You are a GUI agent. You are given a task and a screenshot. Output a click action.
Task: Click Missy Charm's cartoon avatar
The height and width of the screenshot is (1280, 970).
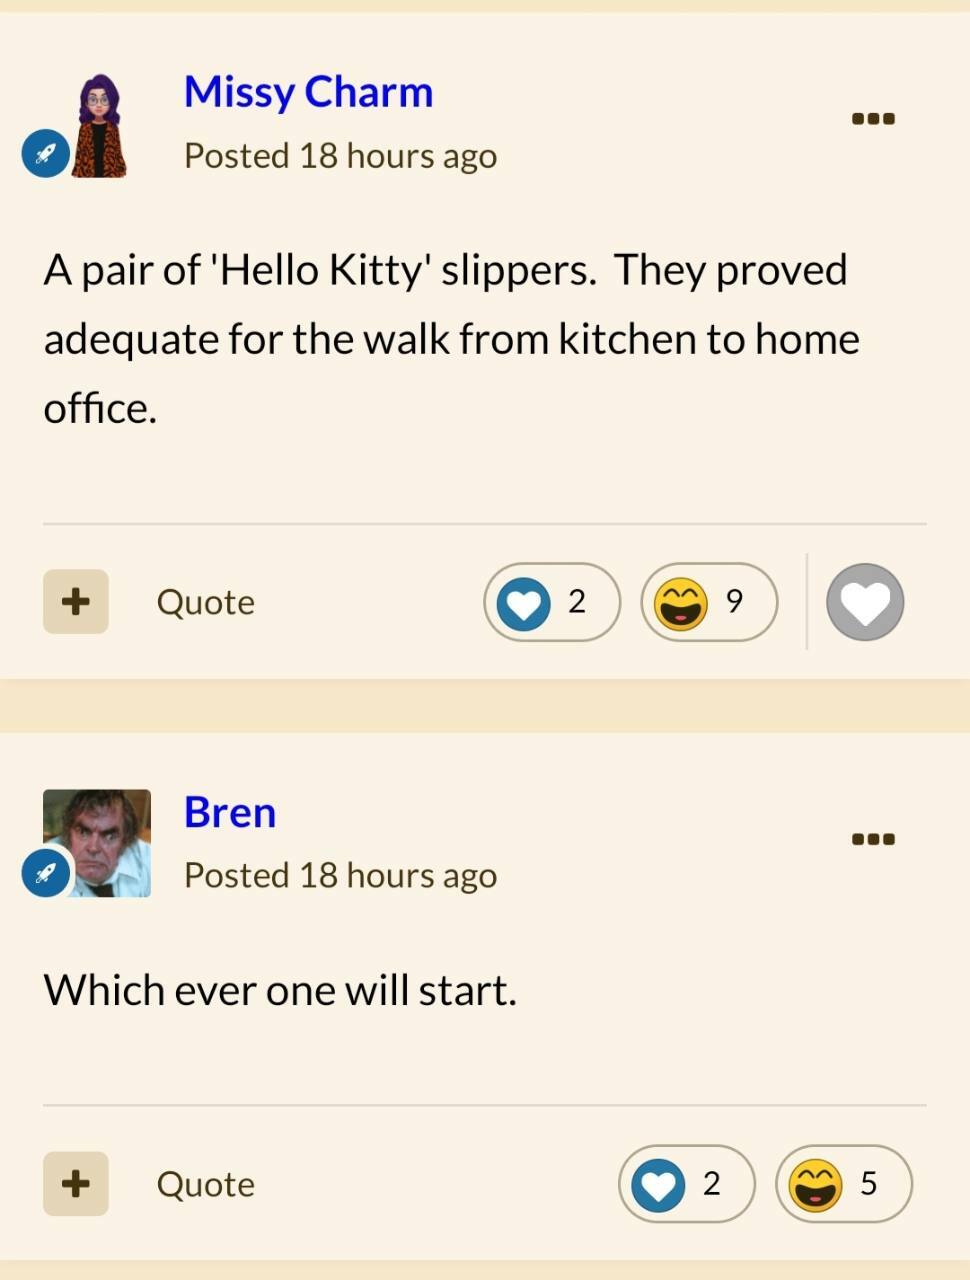pos(99,126)
